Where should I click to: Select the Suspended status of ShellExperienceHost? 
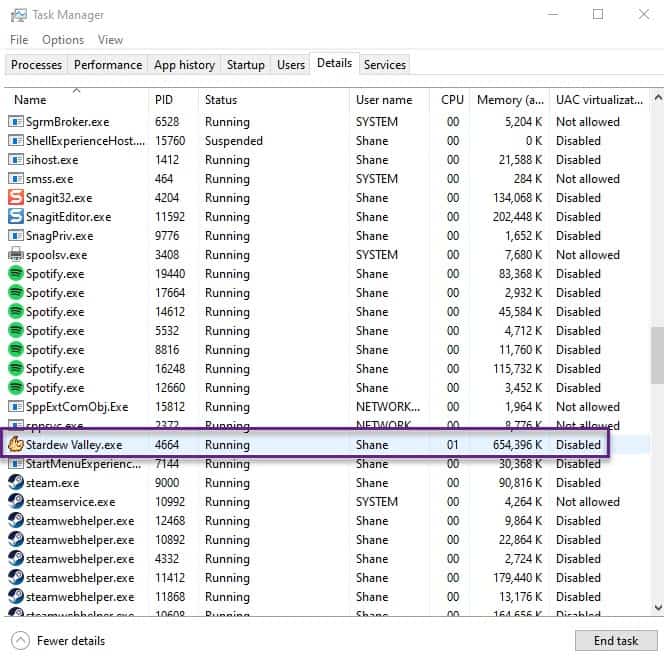[234, 141]
